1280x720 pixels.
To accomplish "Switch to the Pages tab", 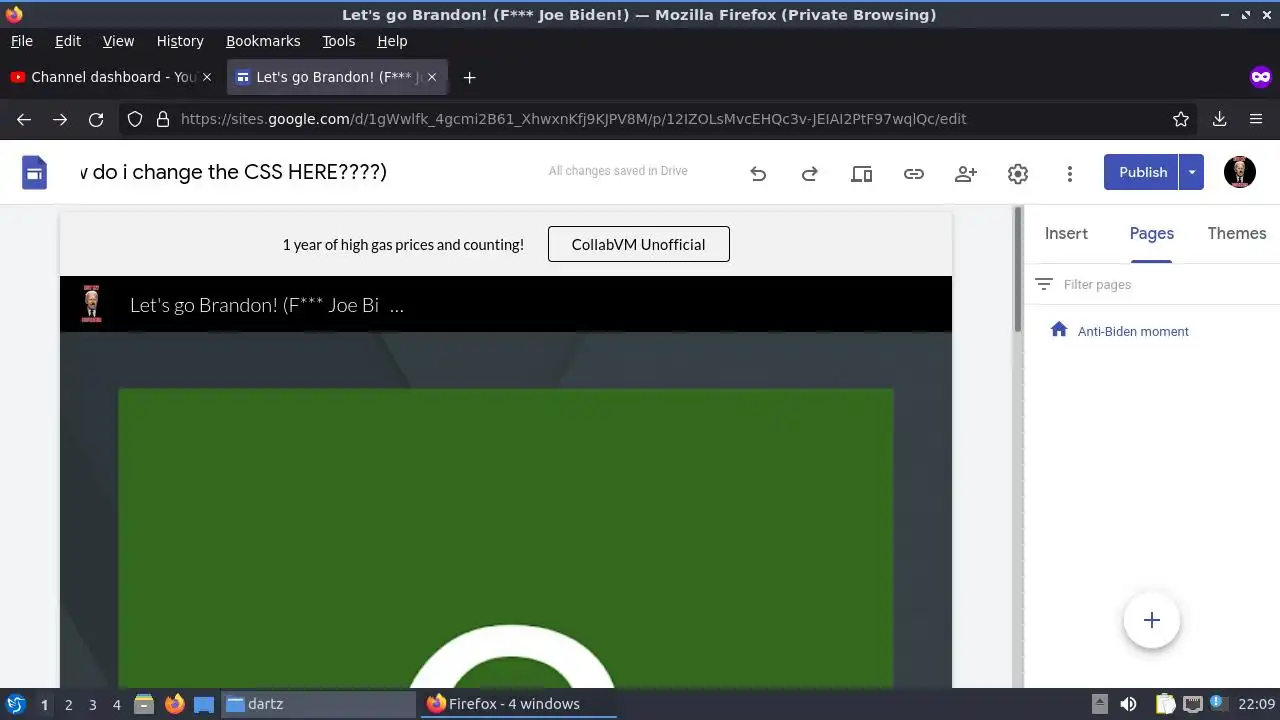I will (x=1151, y=233).
